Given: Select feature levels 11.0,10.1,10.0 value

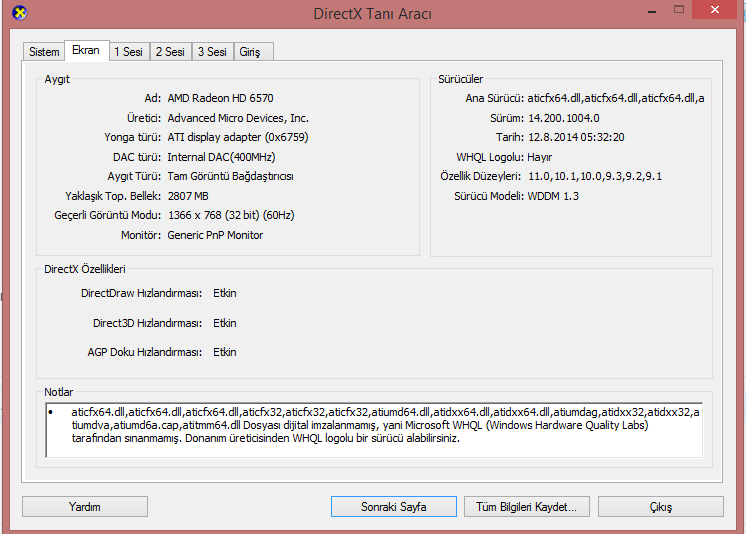Looking at the screenshot, I should click(x=595, y=176).
